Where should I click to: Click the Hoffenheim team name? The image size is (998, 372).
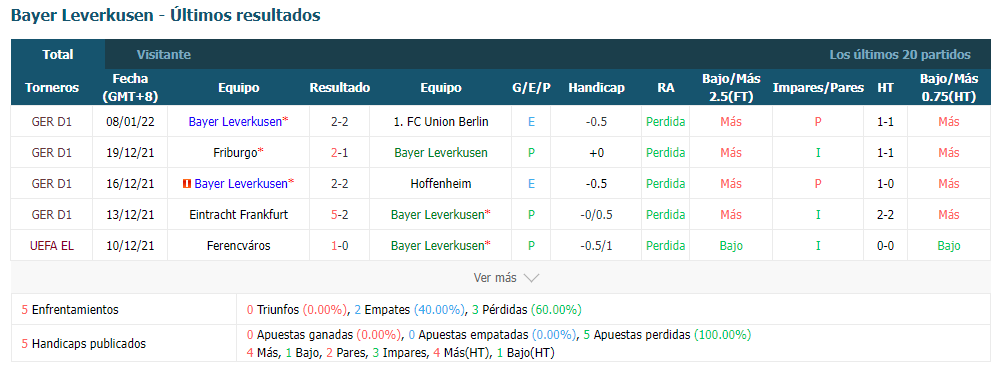pyautogui.click(x=441, y=184)
